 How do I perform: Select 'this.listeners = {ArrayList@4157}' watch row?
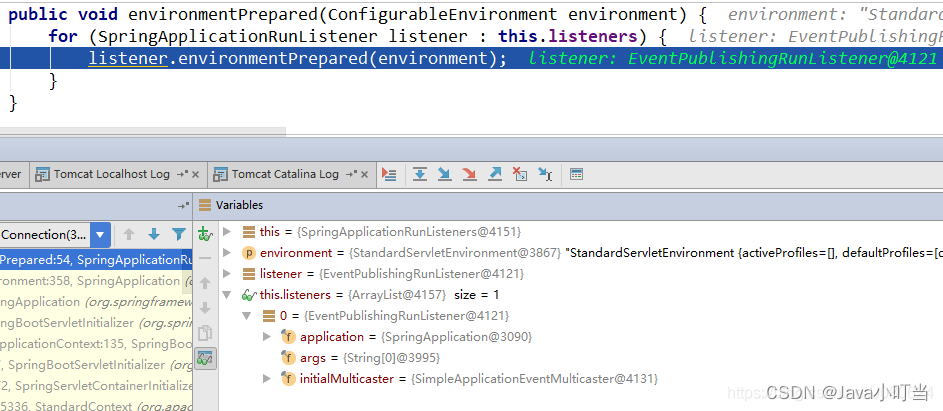coord(581,295)
